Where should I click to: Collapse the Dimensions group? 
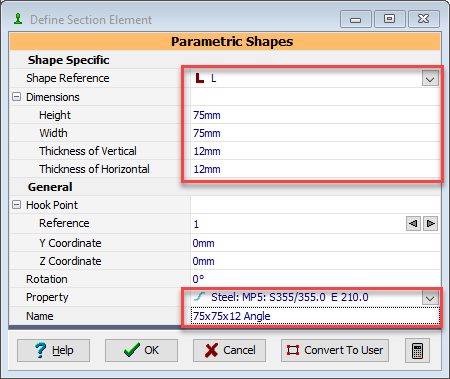16,97
